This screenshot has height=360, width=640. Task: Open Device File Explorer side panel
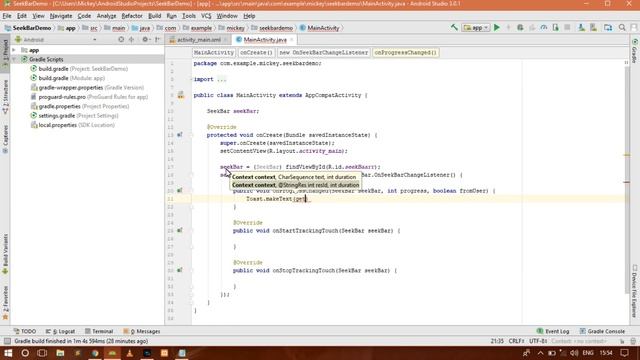(x=635, y=291)
